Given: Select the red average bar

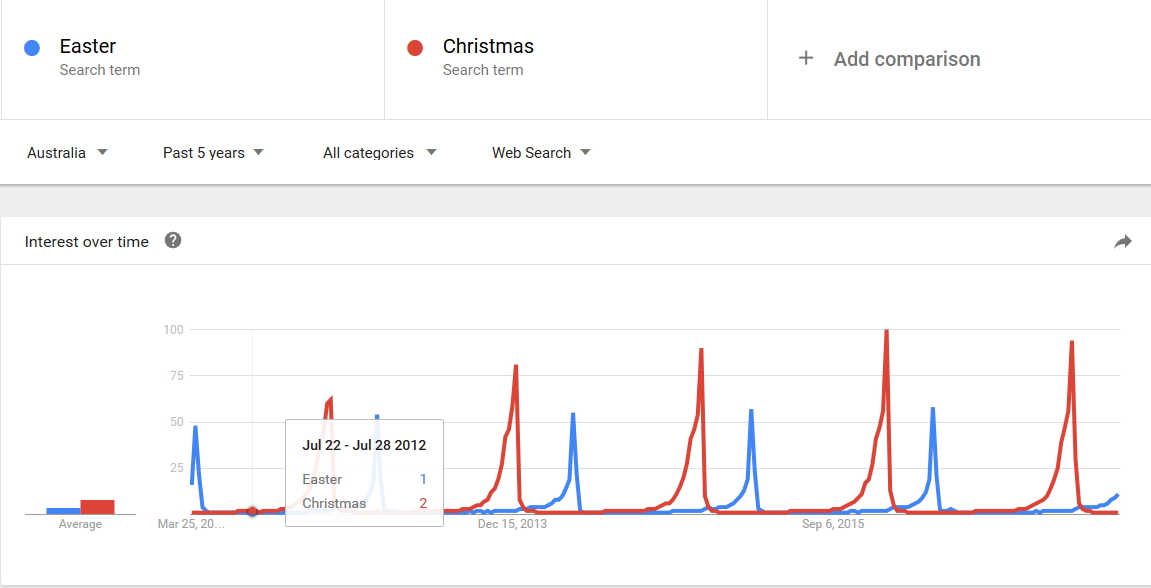Looking at the screenshot, I should 98,507.
